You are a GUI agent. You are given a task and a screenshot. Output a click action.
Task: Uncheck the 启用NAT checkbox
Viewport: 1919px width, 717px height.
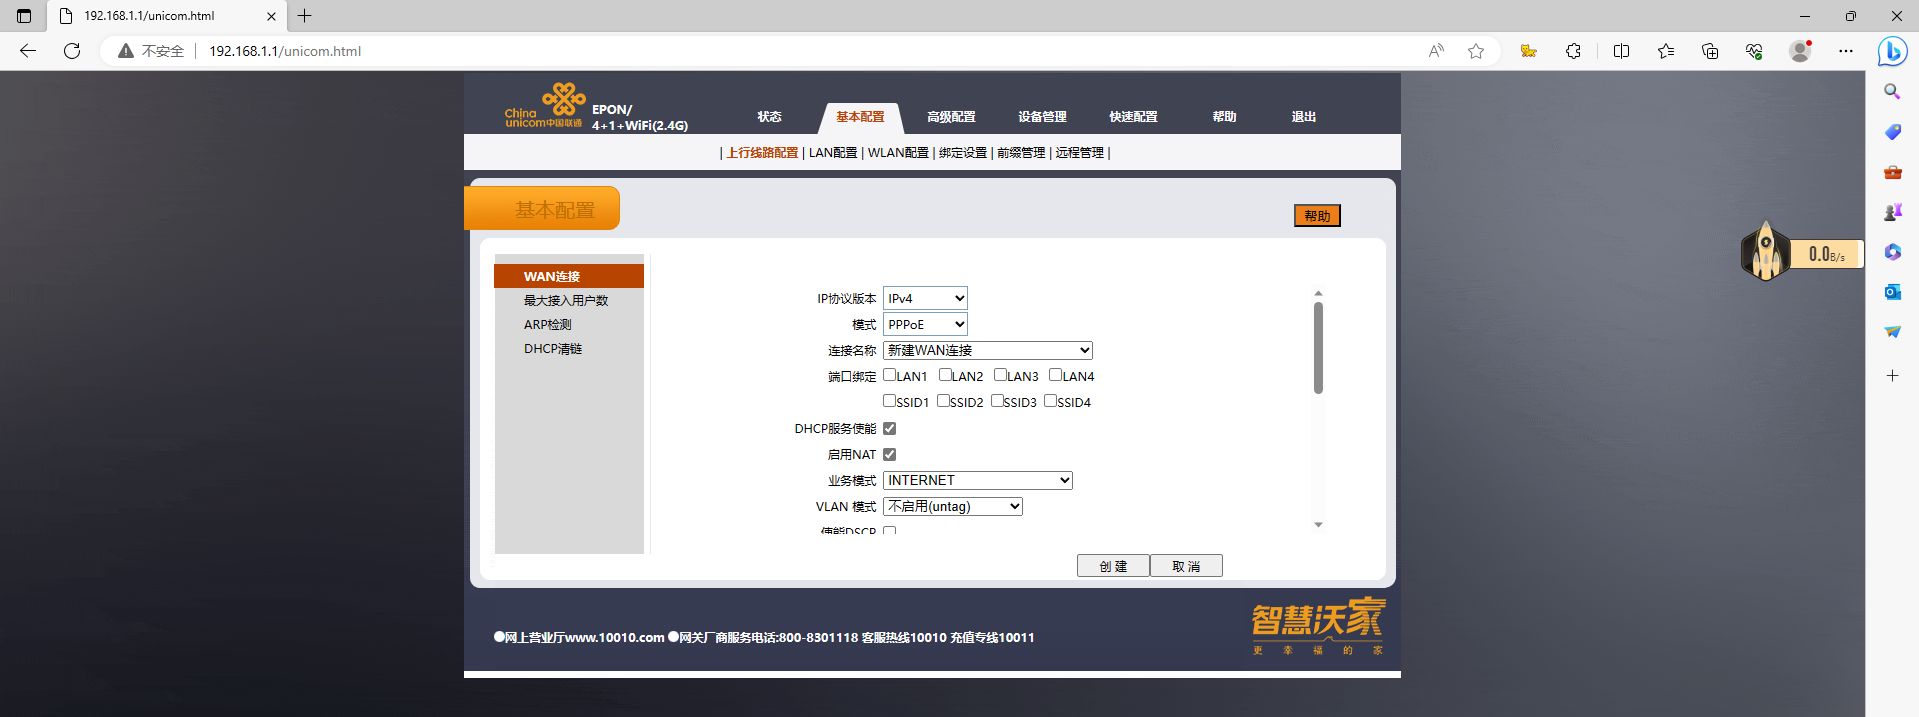[x=889, y=454]
